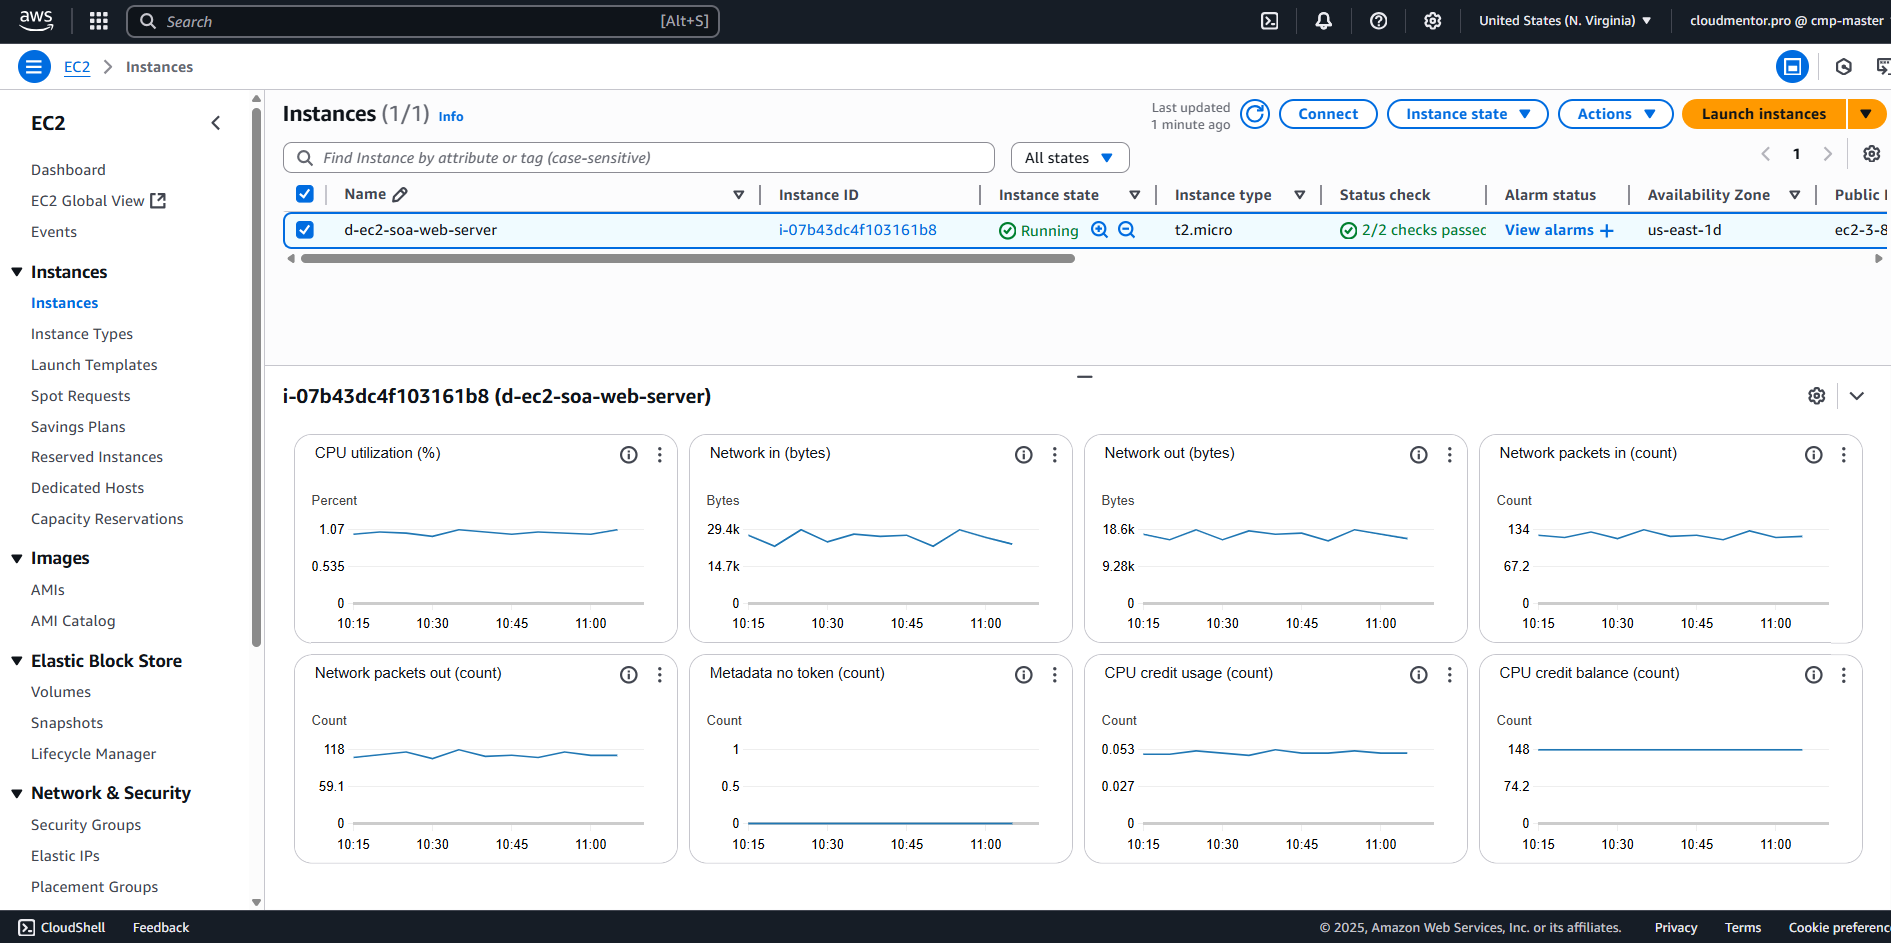Uncheck the d-ec2-soa-web-server row checkbox

click(305, 230)
